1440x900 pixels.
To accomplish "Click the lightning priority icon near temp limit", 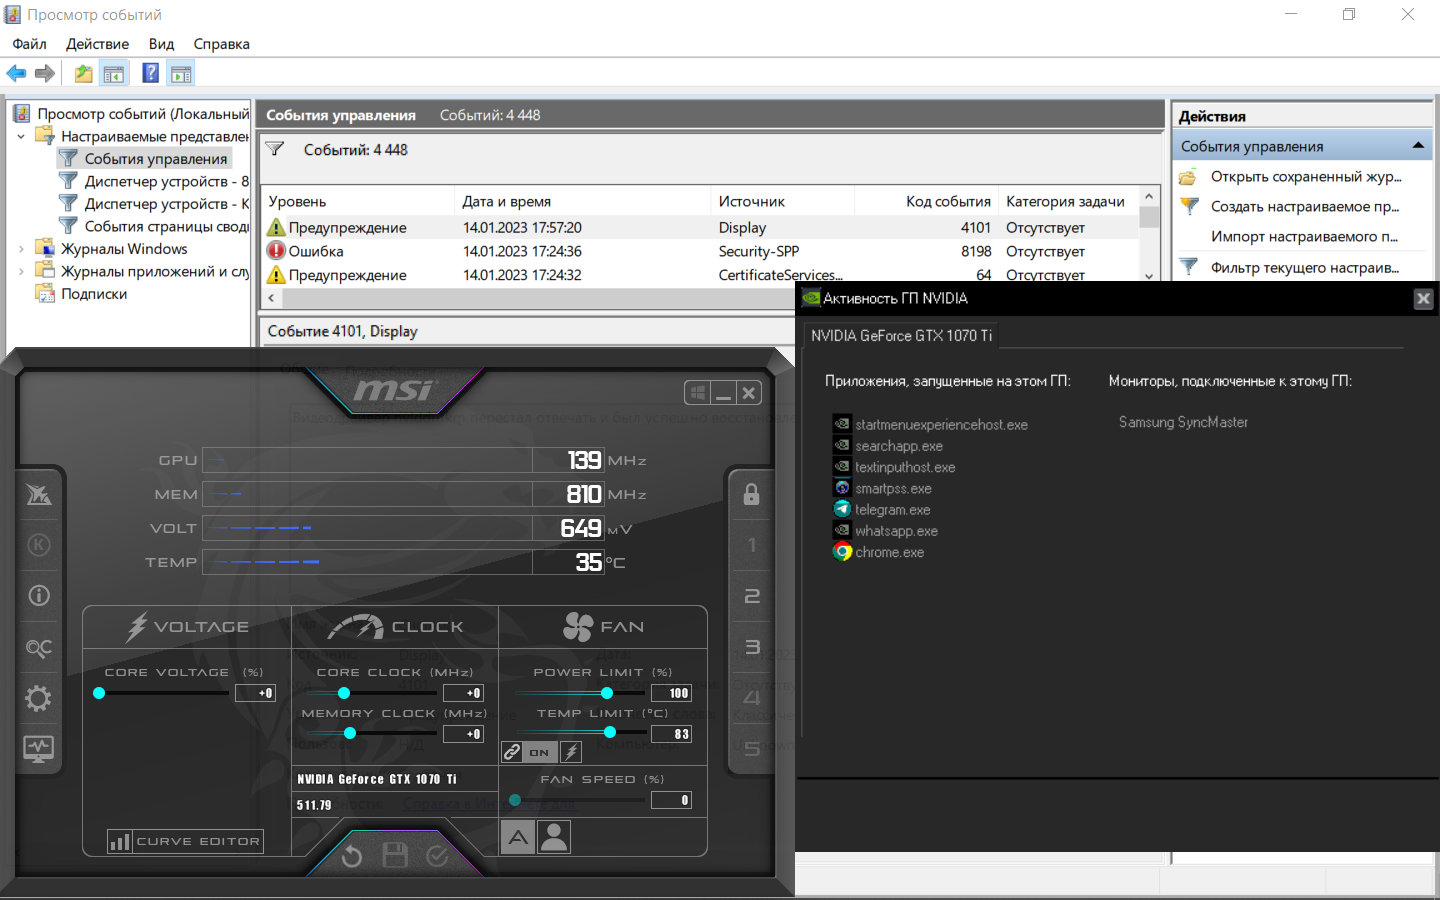I will [x=571, y=752].
